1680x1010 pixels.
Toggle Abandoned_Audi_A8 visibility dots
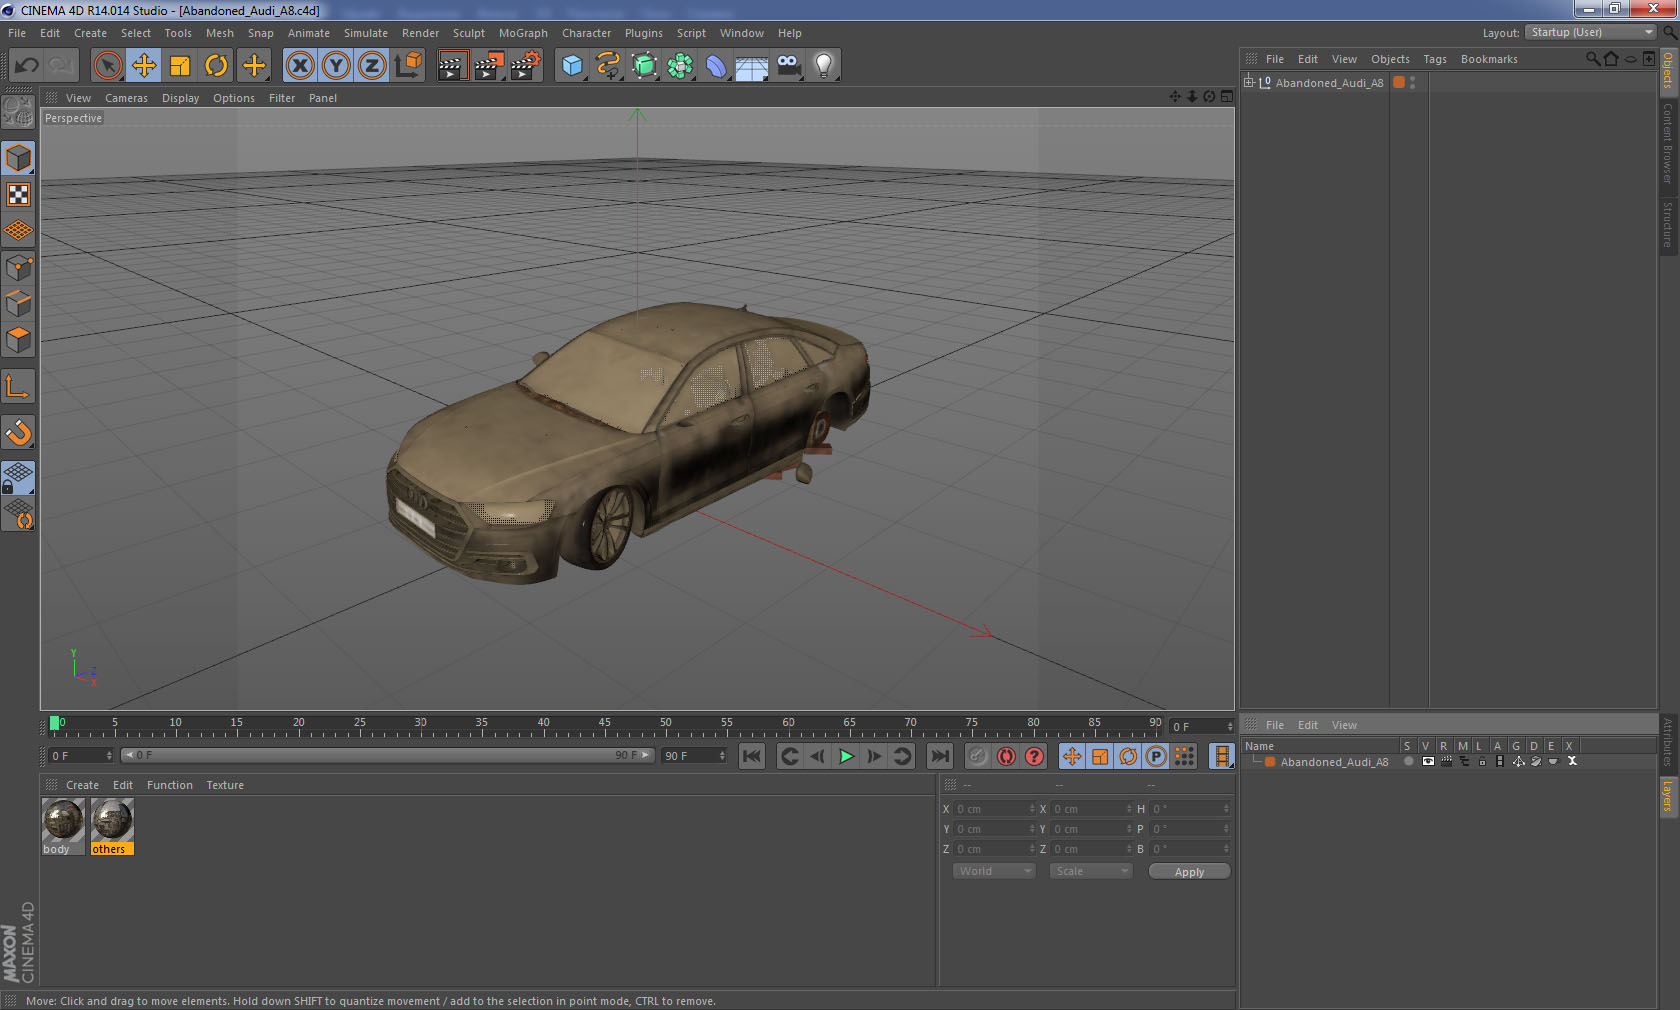pyautogui.click(x=1412, y=82)
